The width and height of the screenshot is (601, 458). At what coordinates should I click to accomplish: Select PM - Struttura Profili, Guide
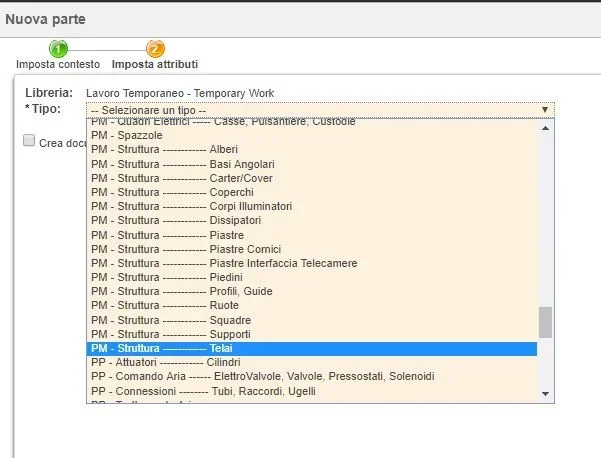click(312, 291)
